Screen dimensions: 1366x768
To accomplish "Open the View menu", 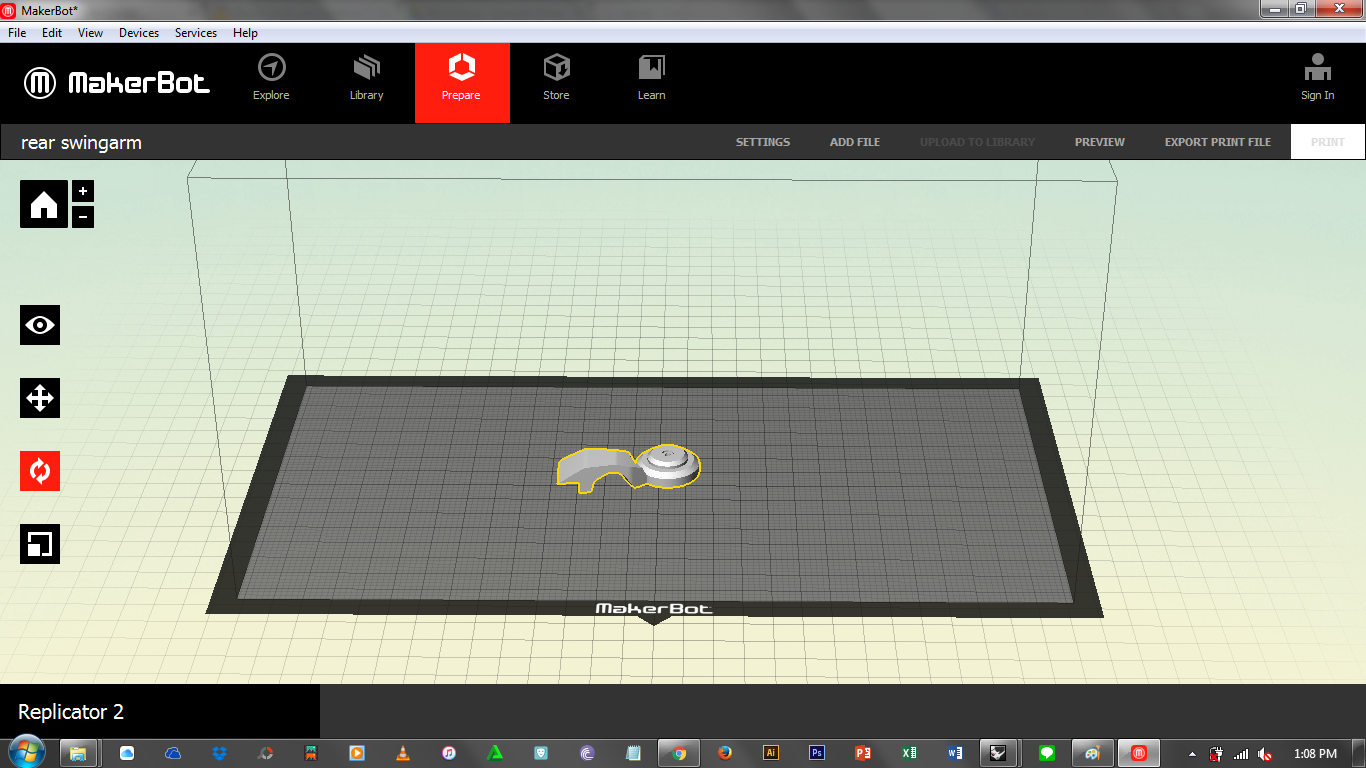I will 91,33.
